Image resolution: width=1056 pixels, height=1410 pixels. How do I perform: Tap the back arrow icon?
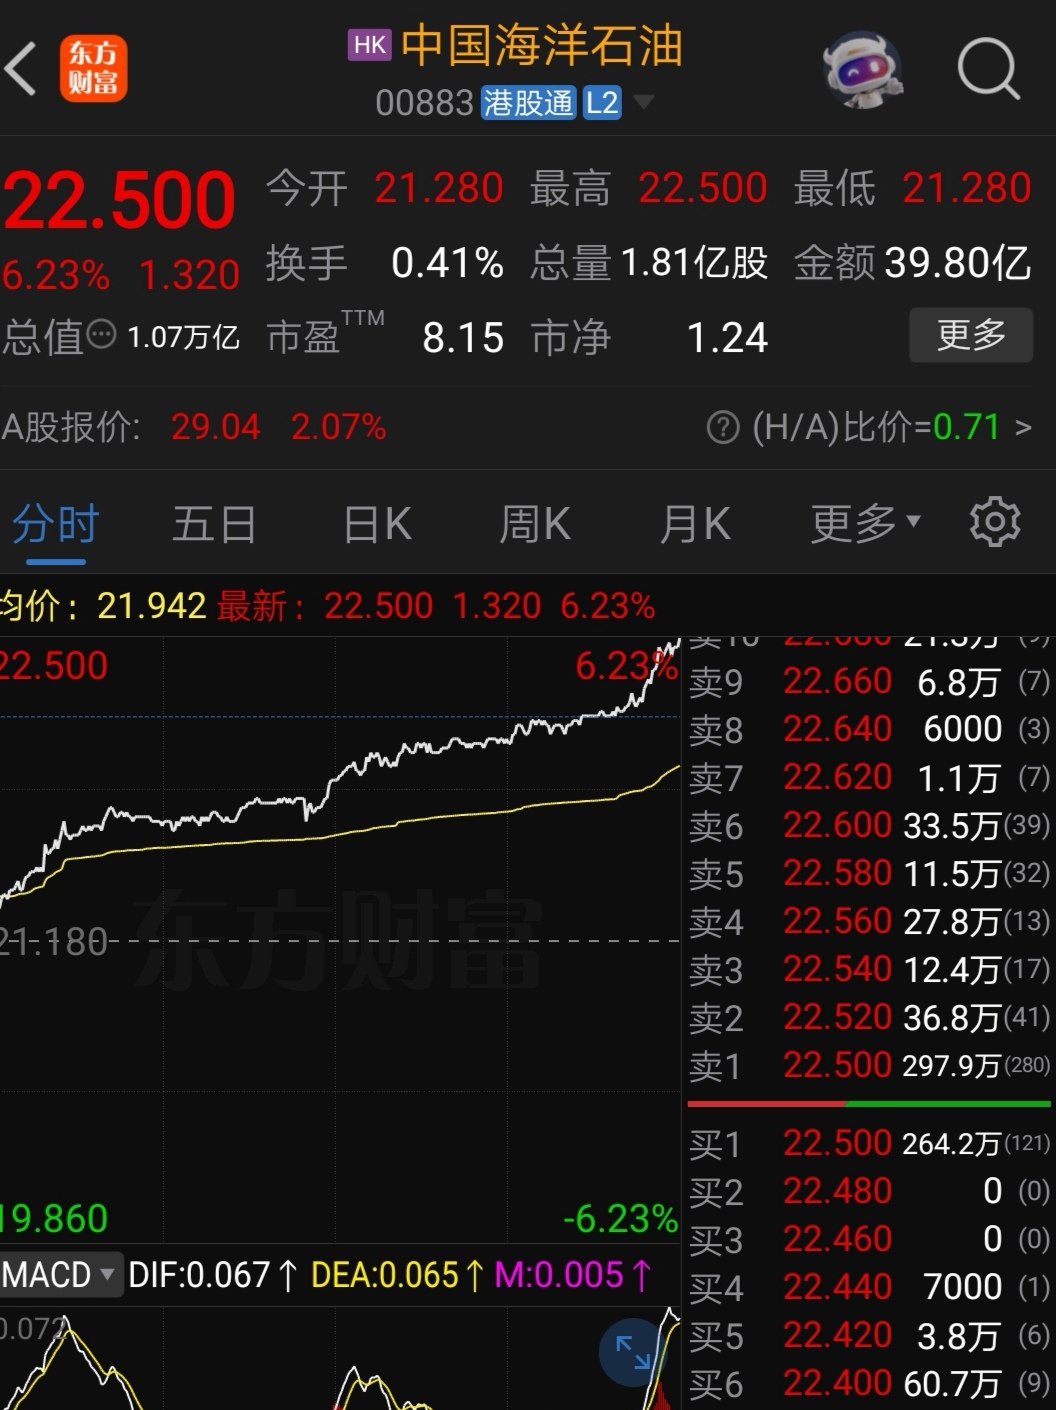coord(22,68)
